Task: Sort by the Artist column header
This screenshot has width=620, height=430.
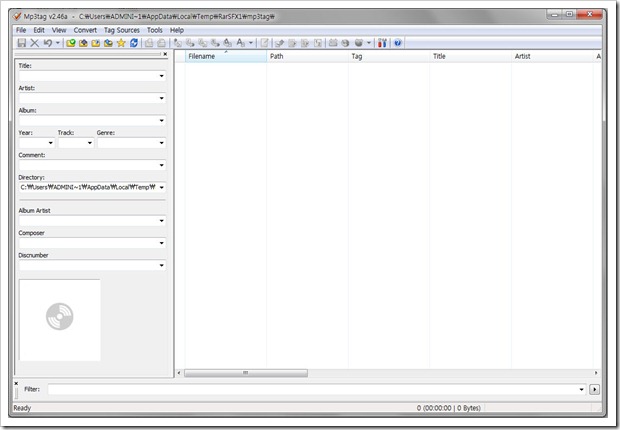Action: click(x=552, y=56)
